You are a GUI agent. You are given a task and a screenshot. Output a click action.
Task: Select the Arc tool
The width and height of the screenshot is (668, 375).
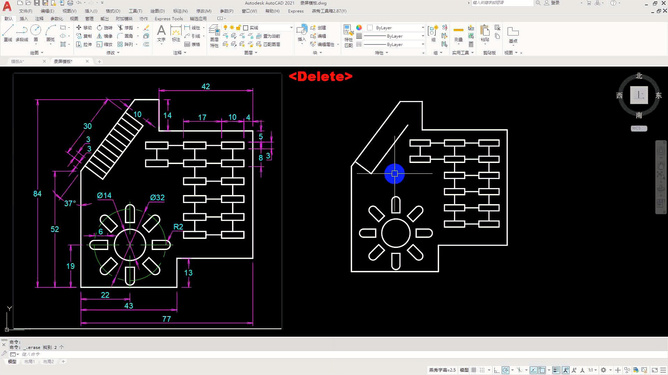51,33
